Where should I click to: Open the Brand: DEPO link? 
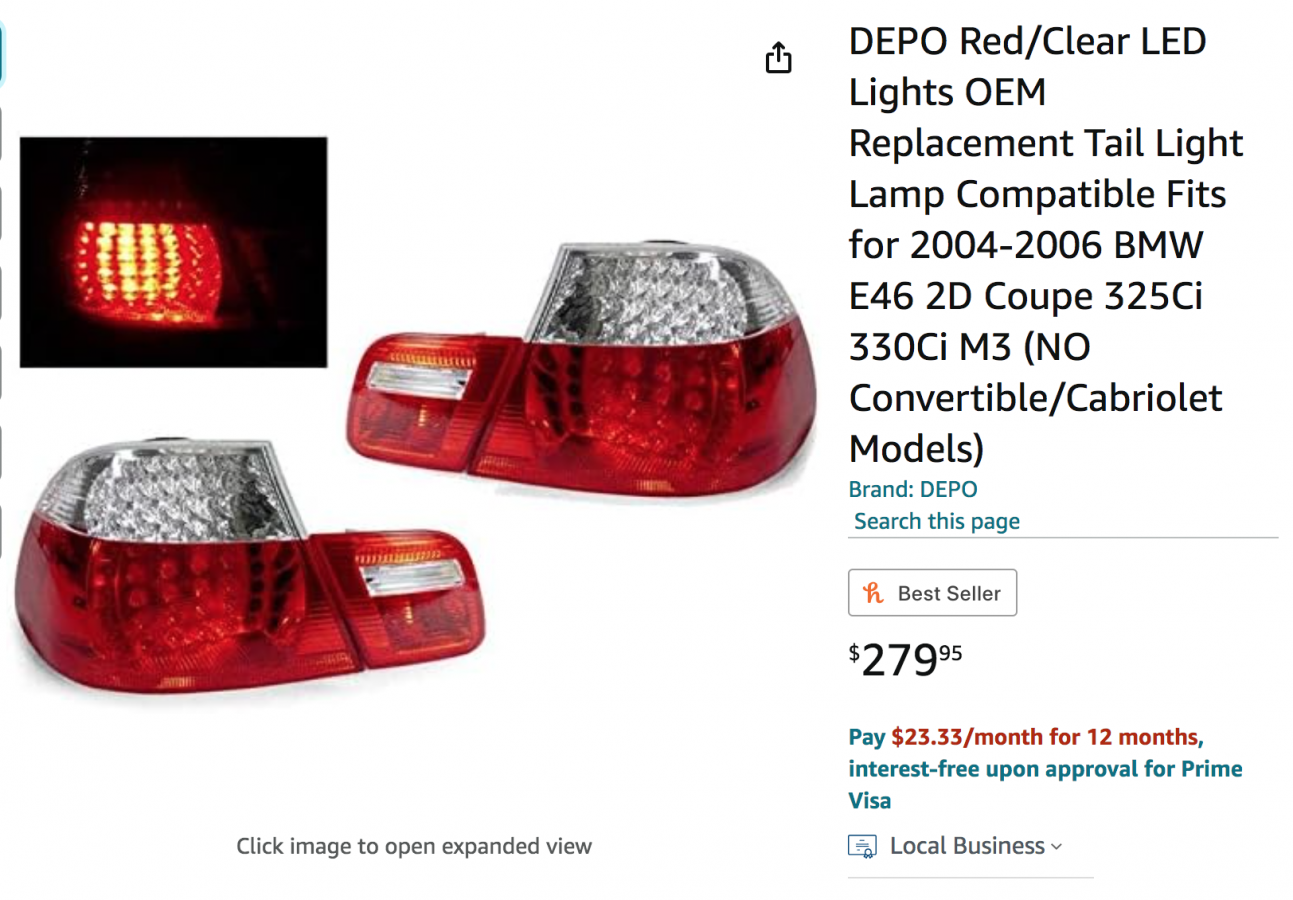[912, 489]
